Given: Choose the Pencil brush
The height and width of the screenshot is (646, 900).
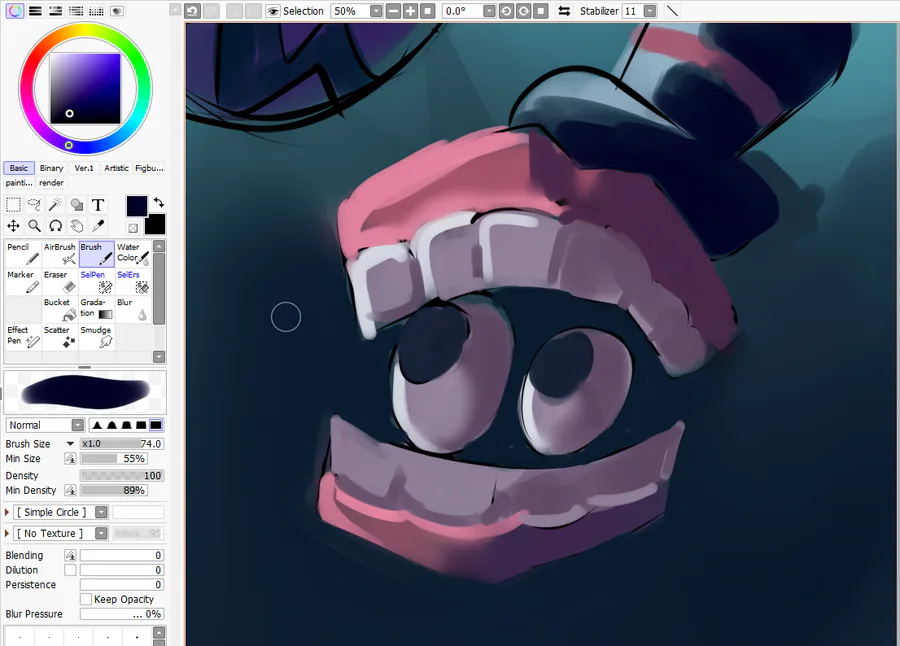Looking at the screenshot, I should (x=23, y=254).
